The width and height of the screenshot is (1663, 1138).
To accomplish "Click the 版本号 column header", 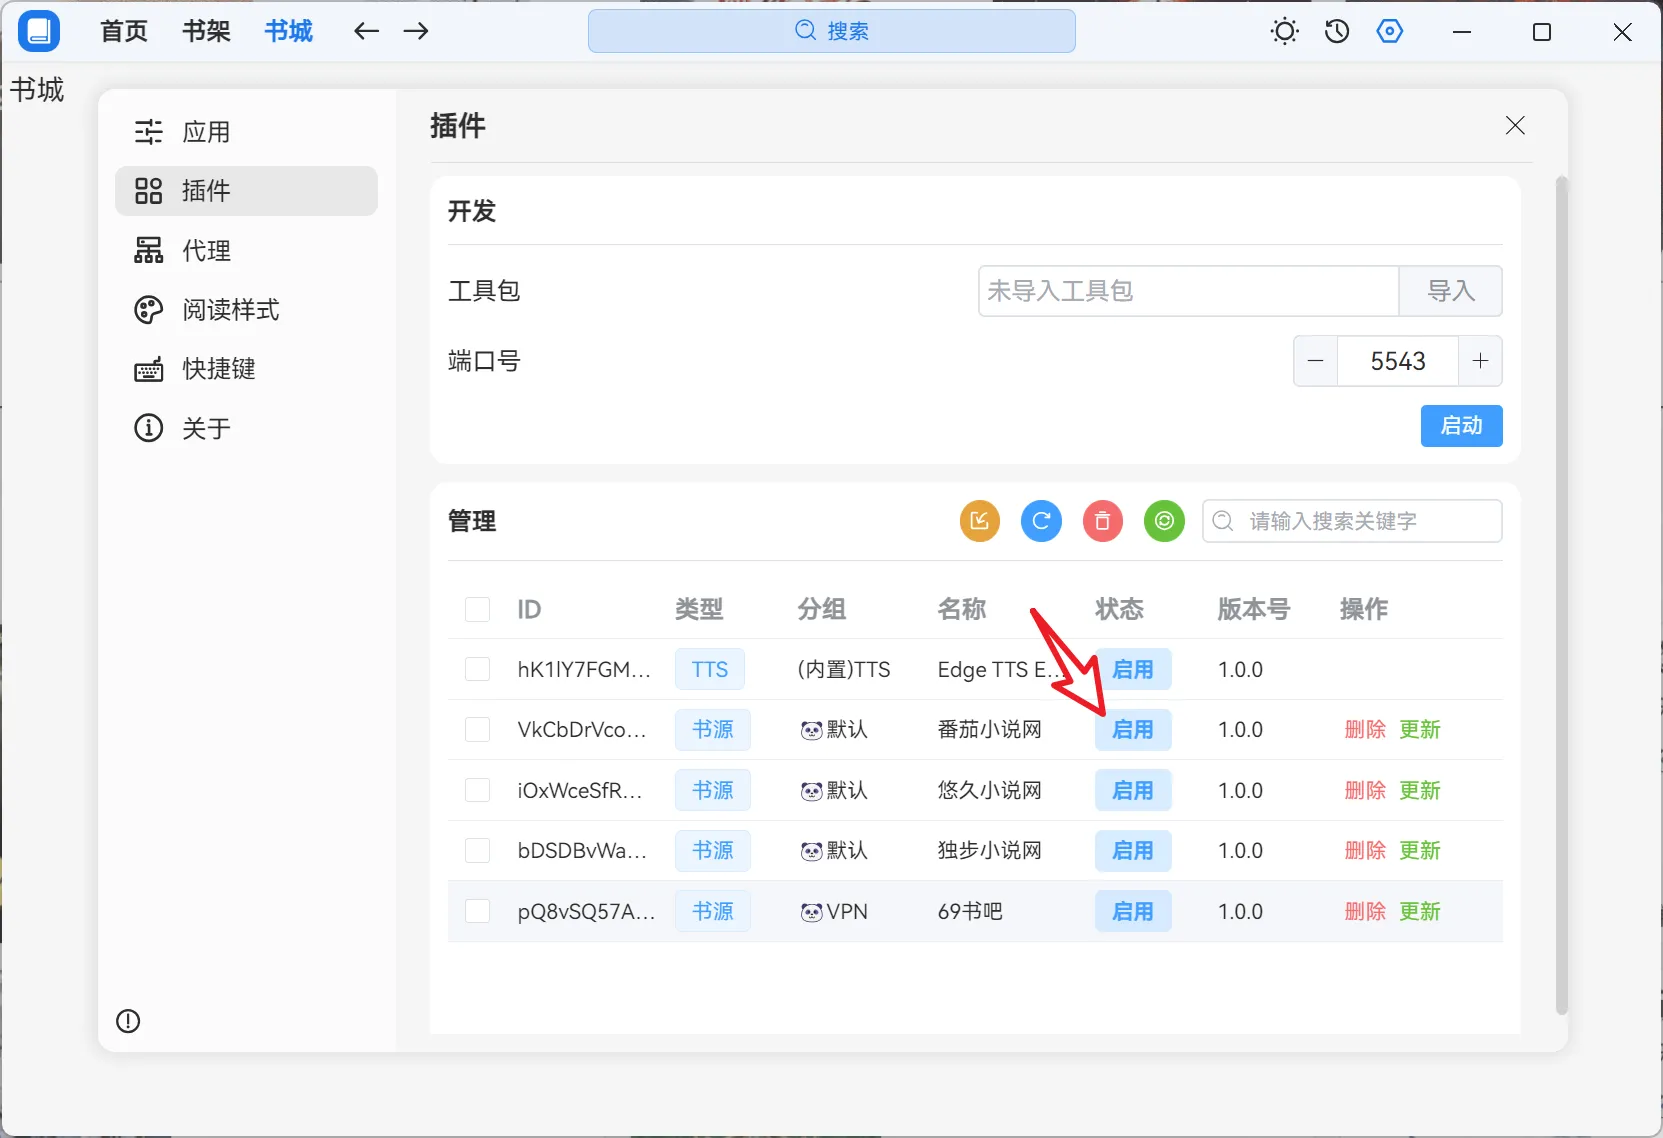I will click(x=1254, y=609).
